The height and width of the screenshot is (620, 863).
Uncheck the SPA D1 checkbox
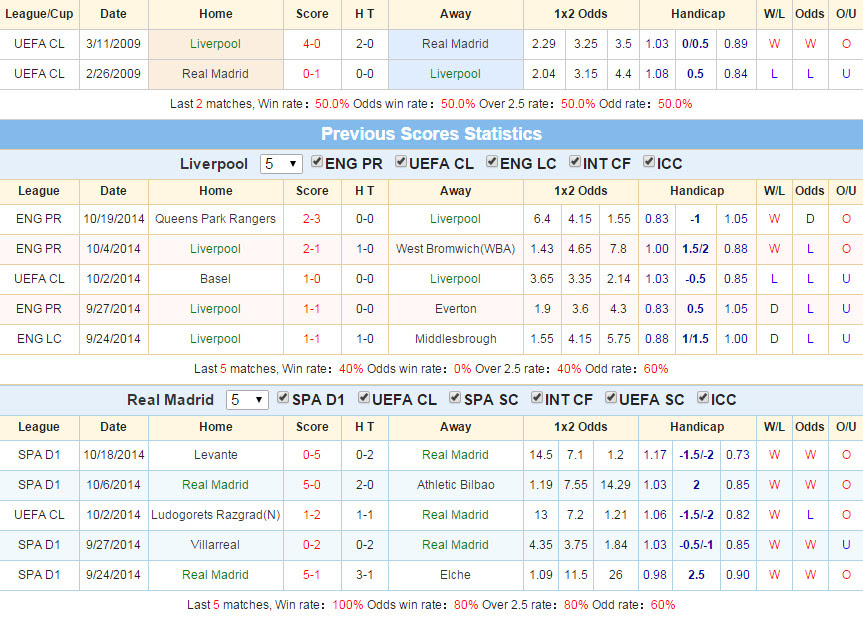coord(283,398)
